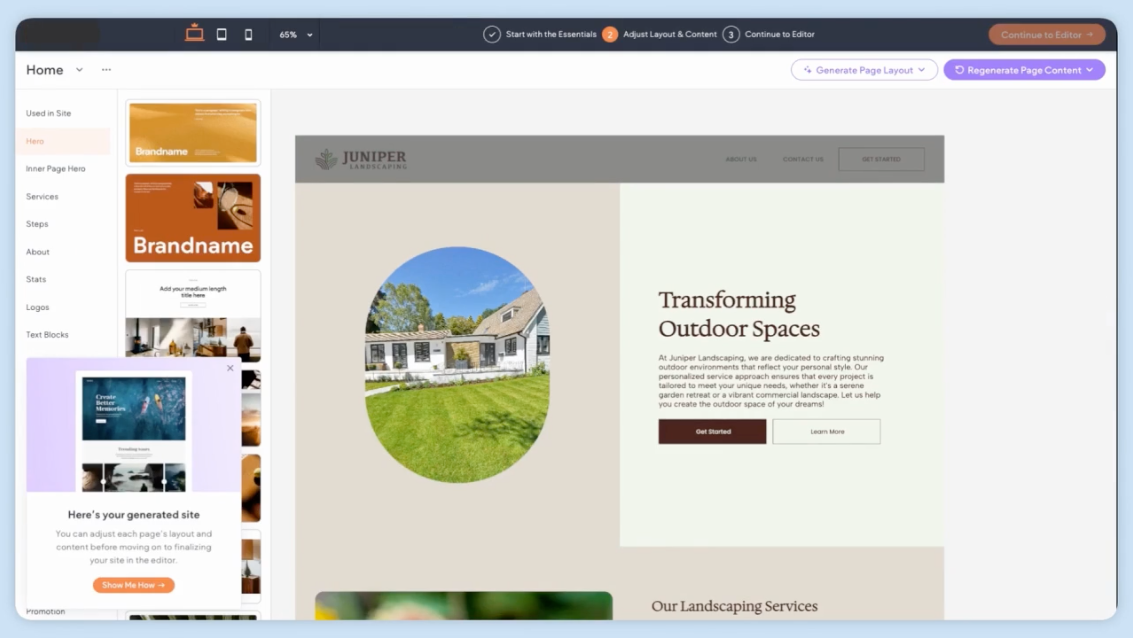Click the Continue to Editor button
The width and height of the screenshot is (1133, 638).
1046,34
